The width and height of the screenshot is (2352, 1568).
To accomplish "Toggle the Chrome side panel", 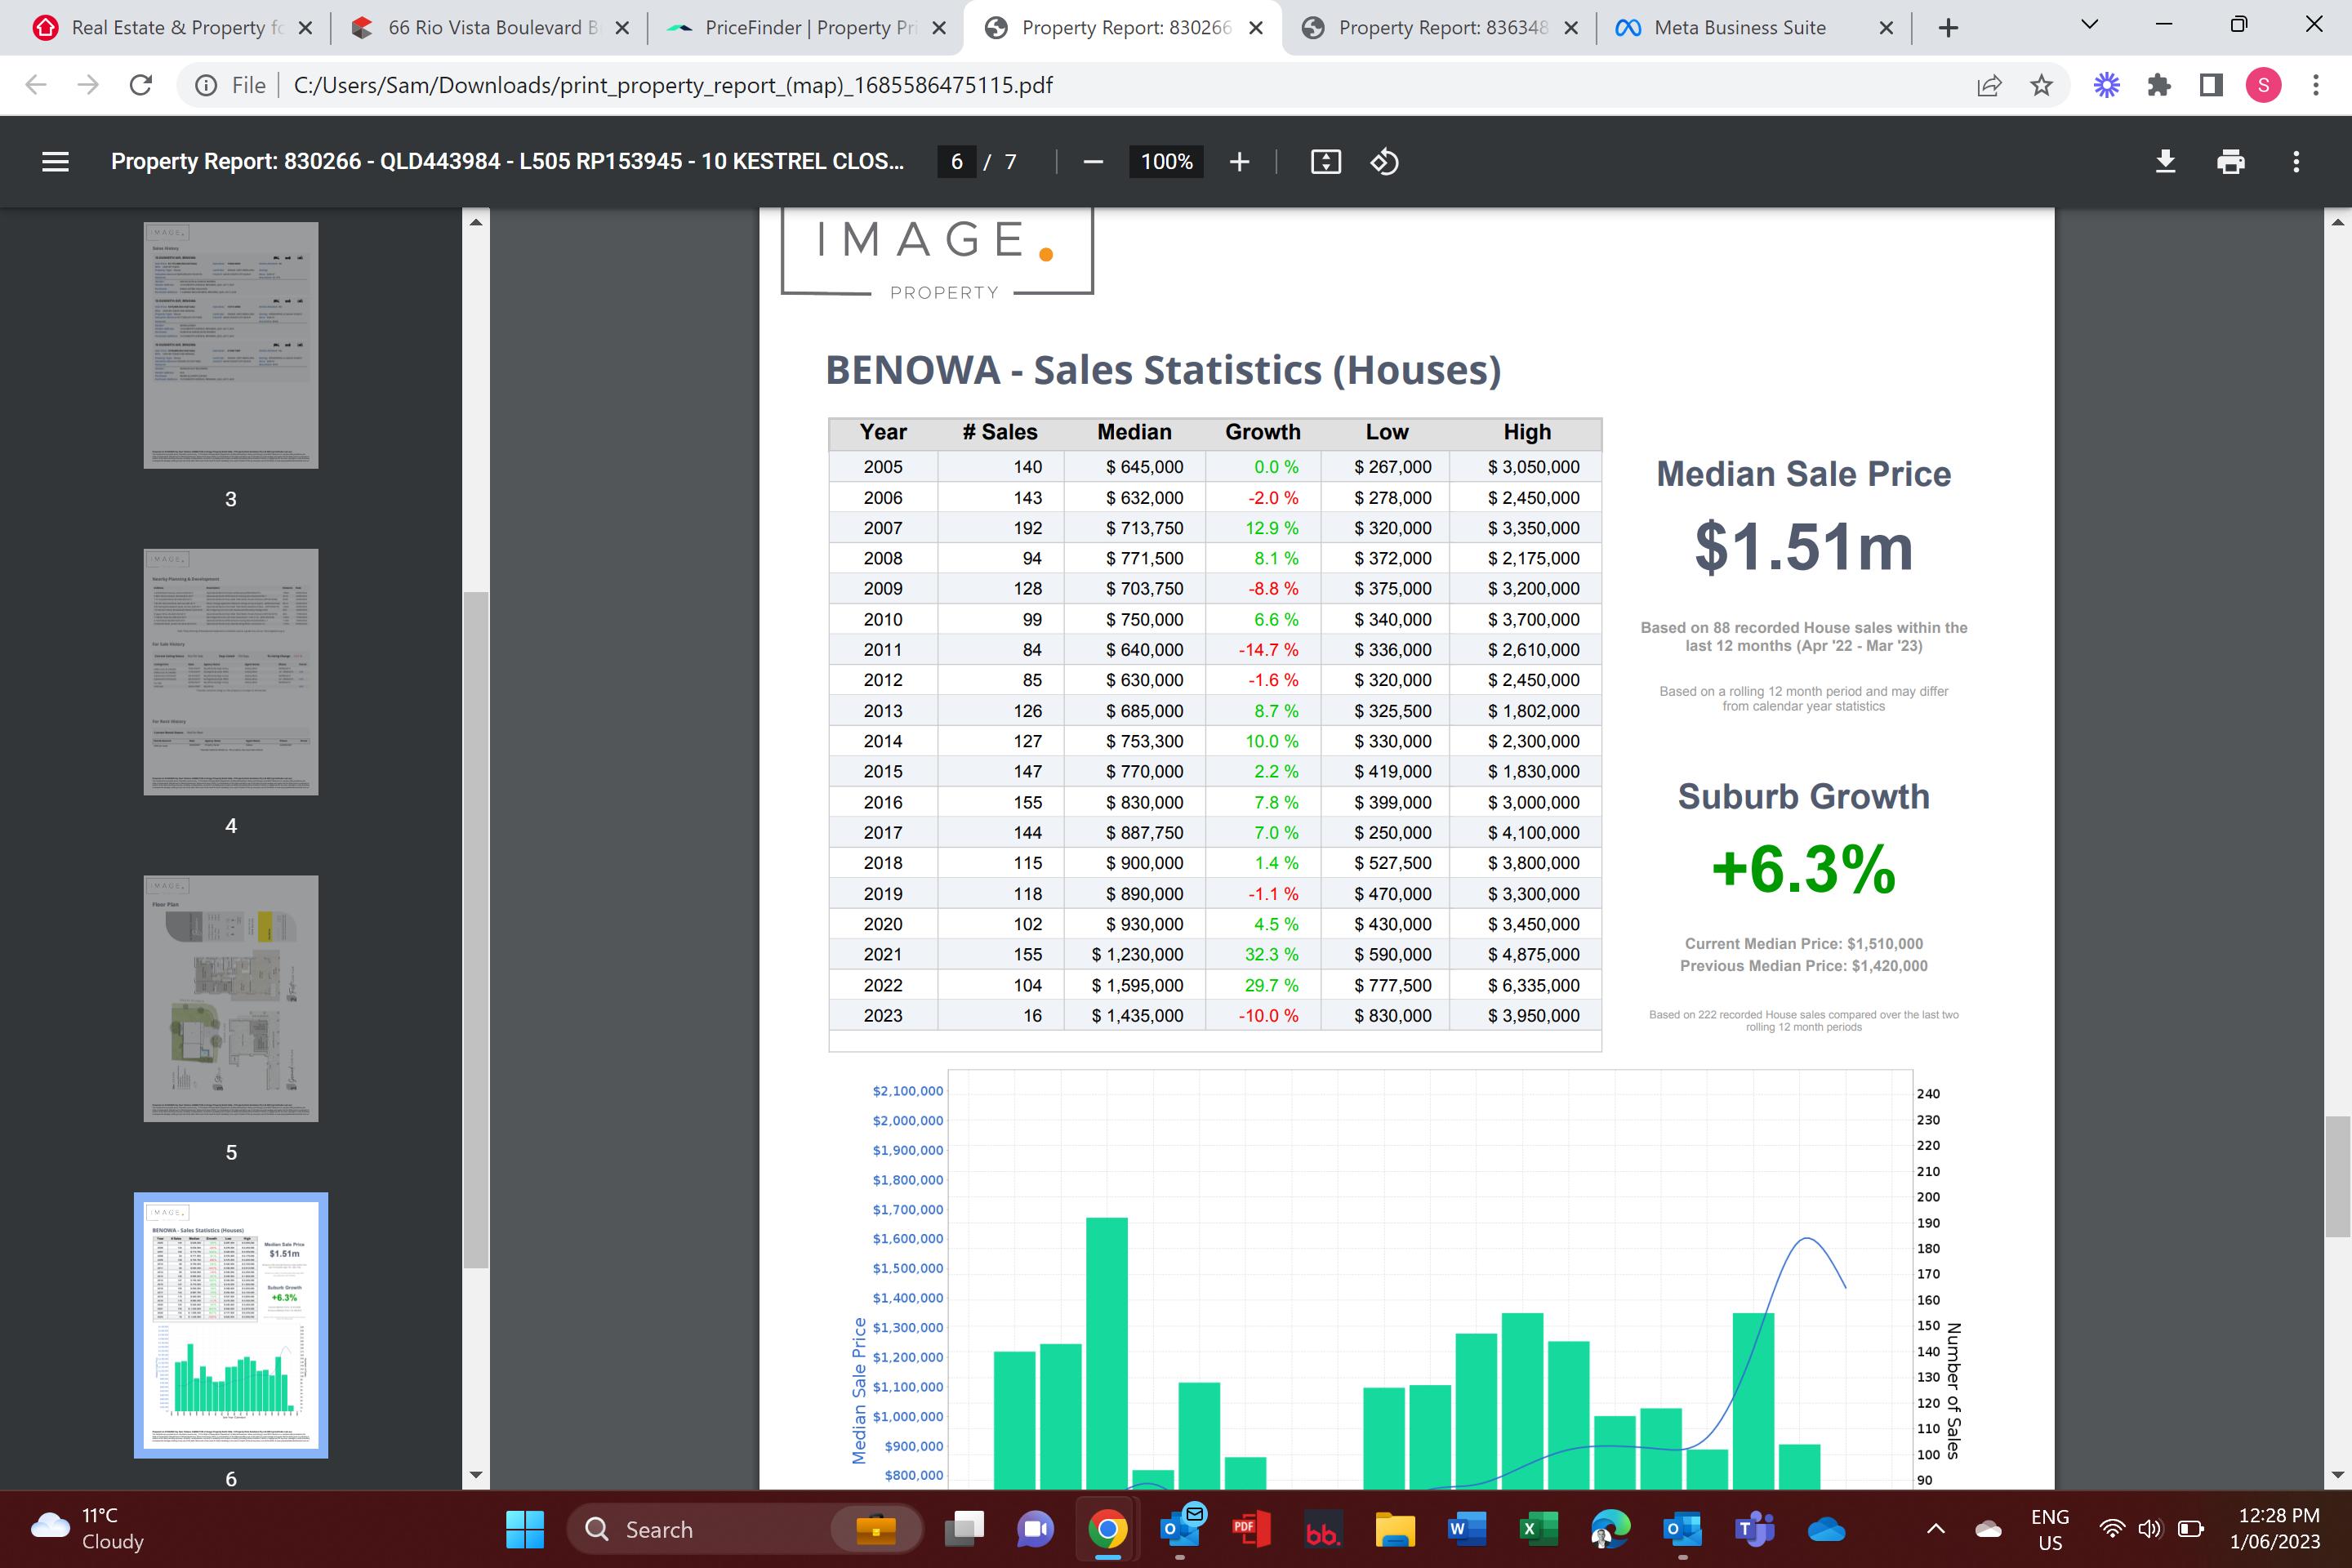I will pyautogui.click(x=2211, y=85).
